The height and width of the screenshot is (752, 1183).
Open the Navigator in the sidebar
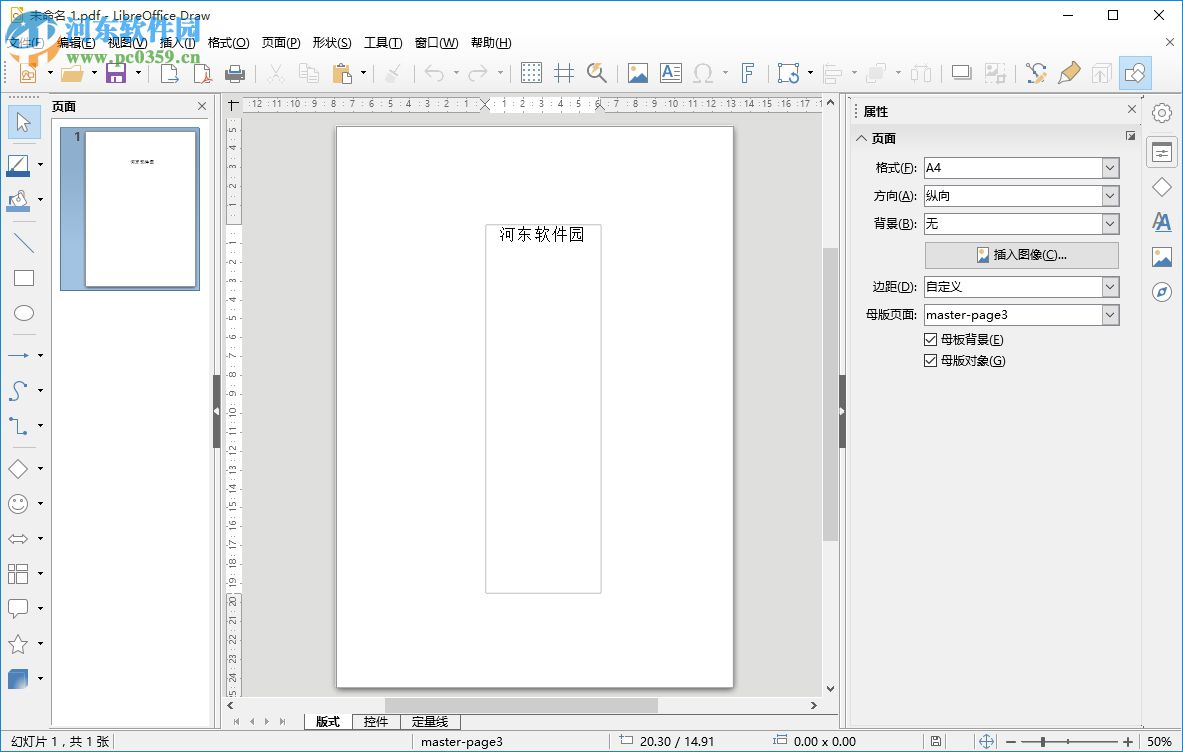tap(1161, 292)
